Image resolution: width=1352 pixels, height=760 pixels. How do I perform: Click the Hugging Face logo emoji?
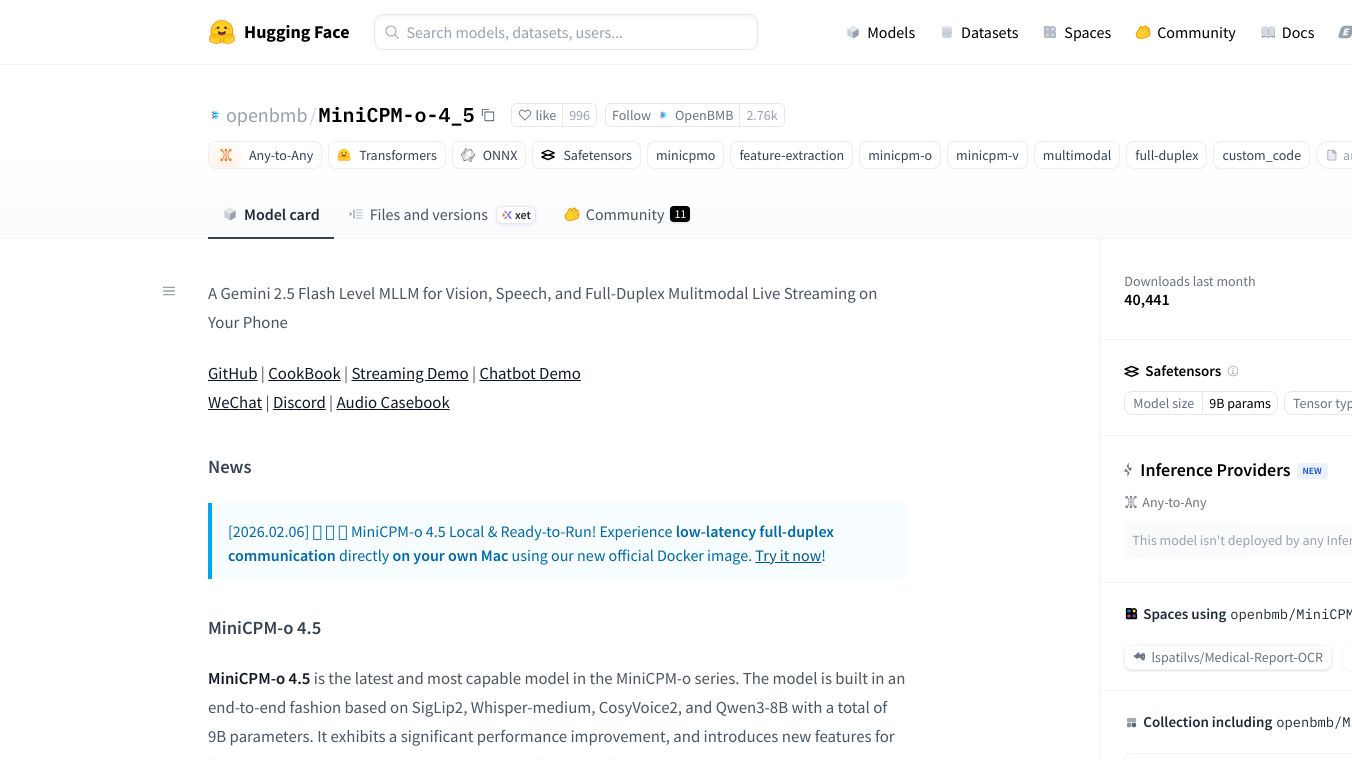point(222,32)
